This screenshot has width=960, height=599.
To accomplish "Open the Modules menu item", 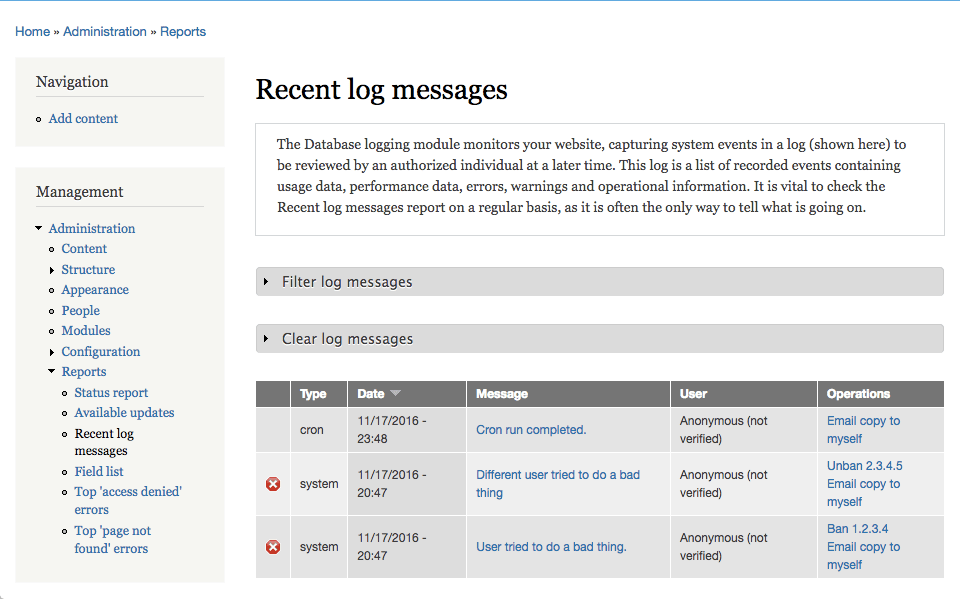I will pyautogui.click(x=86, y=331).
